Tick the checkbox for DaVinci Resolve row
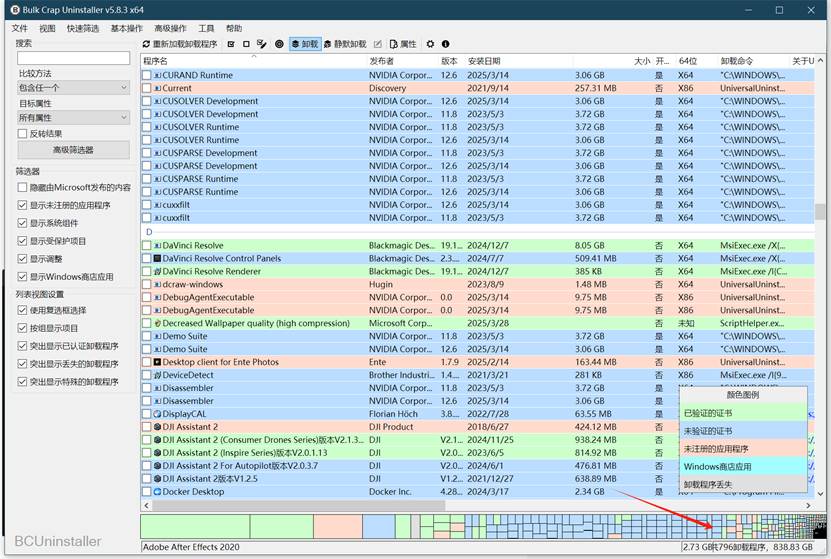This screenshot has width=831, height=559. (147, 246)
